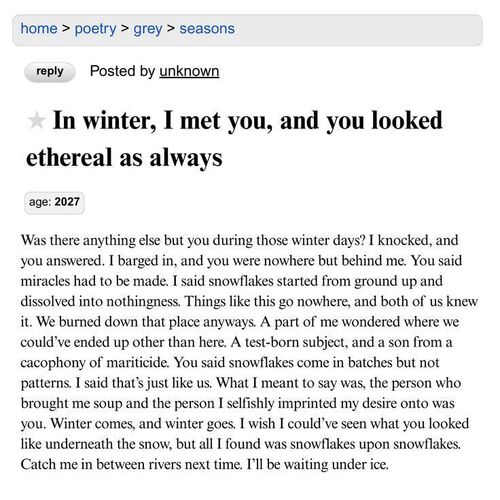The width and height of the screenshot is (500, 500).
Task: Click the reply button
Action: tap(50, 71)
